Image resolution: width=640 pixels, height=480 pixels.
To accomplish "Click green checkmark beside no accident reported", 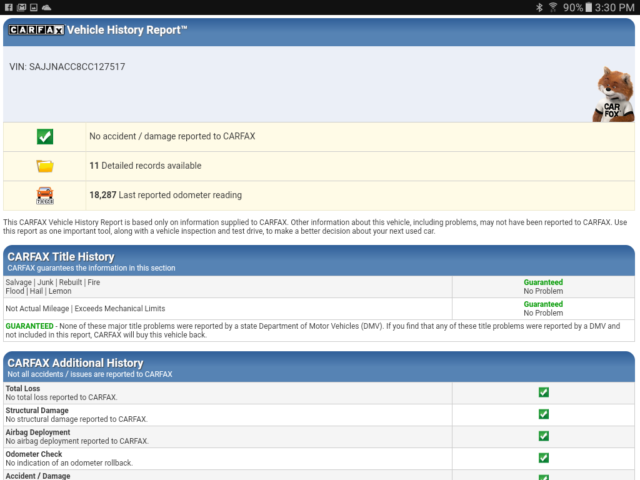I will point(45,137).
